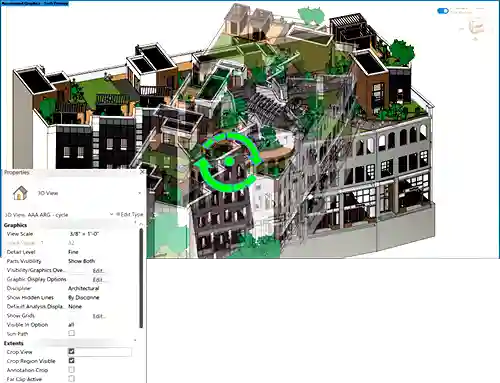Enable the Sun Path checkbox
Screen dimensions: 500x383
click(x=71, y=333)
